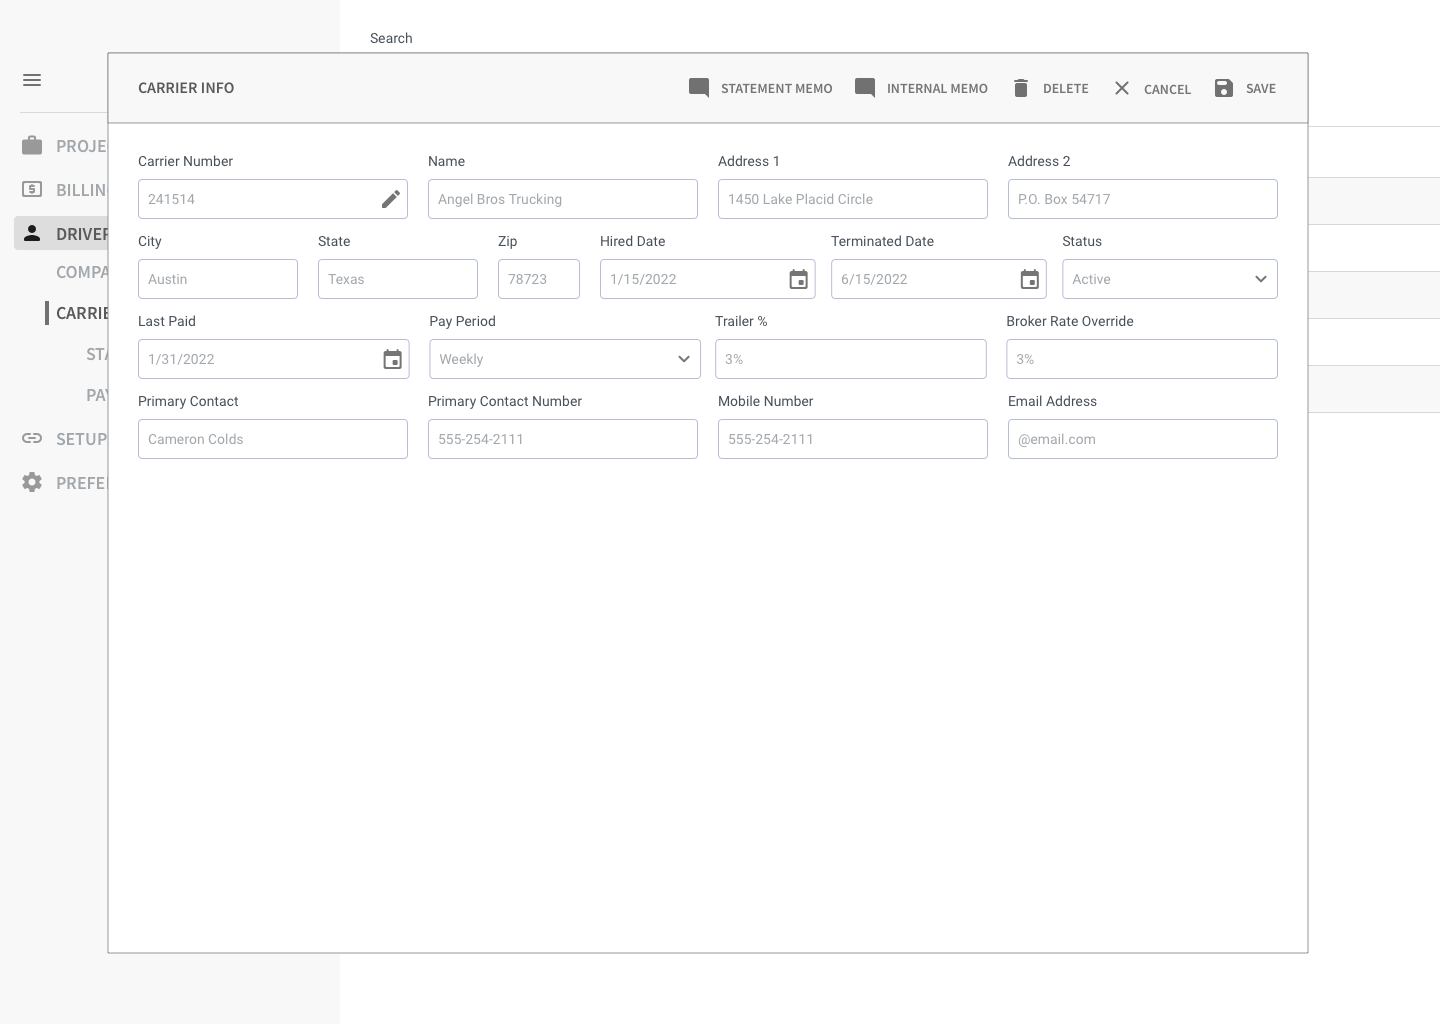This screenshot has width=1440, height=1024.
Task: Click the Terminated Date value 6/15/2022
Action: click(874, 279)
